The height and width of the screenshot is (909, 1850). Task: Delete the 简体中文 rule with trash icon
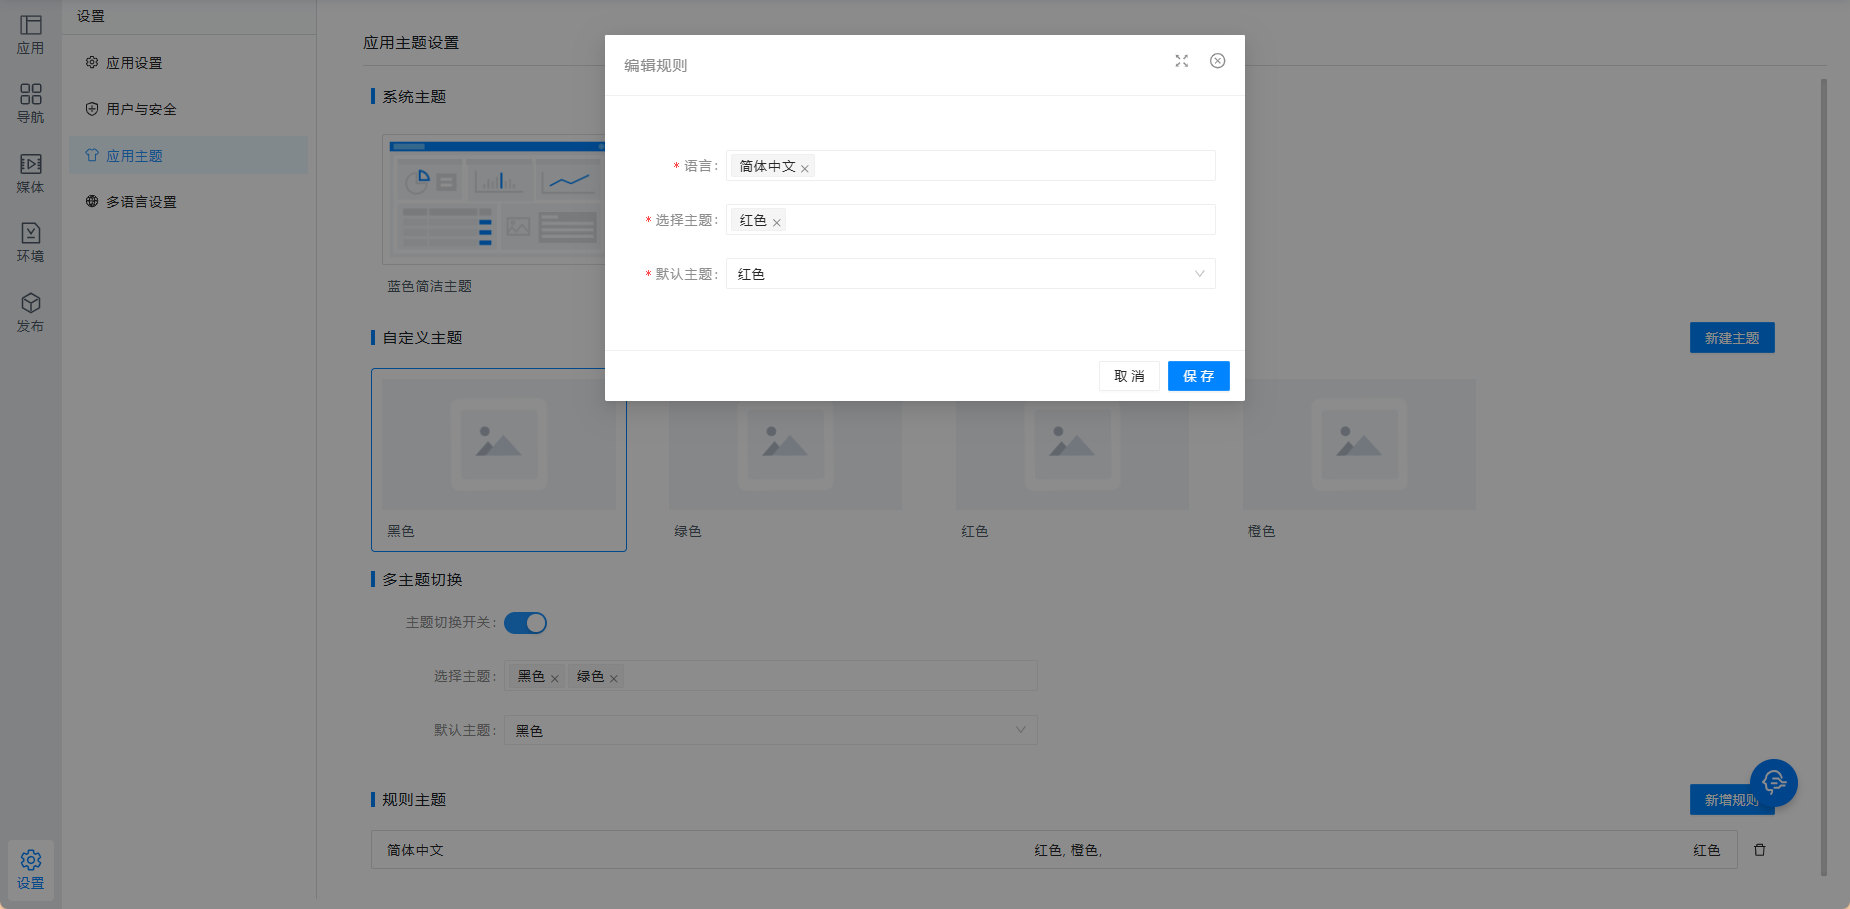pyautogui.click(x=1760, y=850)
